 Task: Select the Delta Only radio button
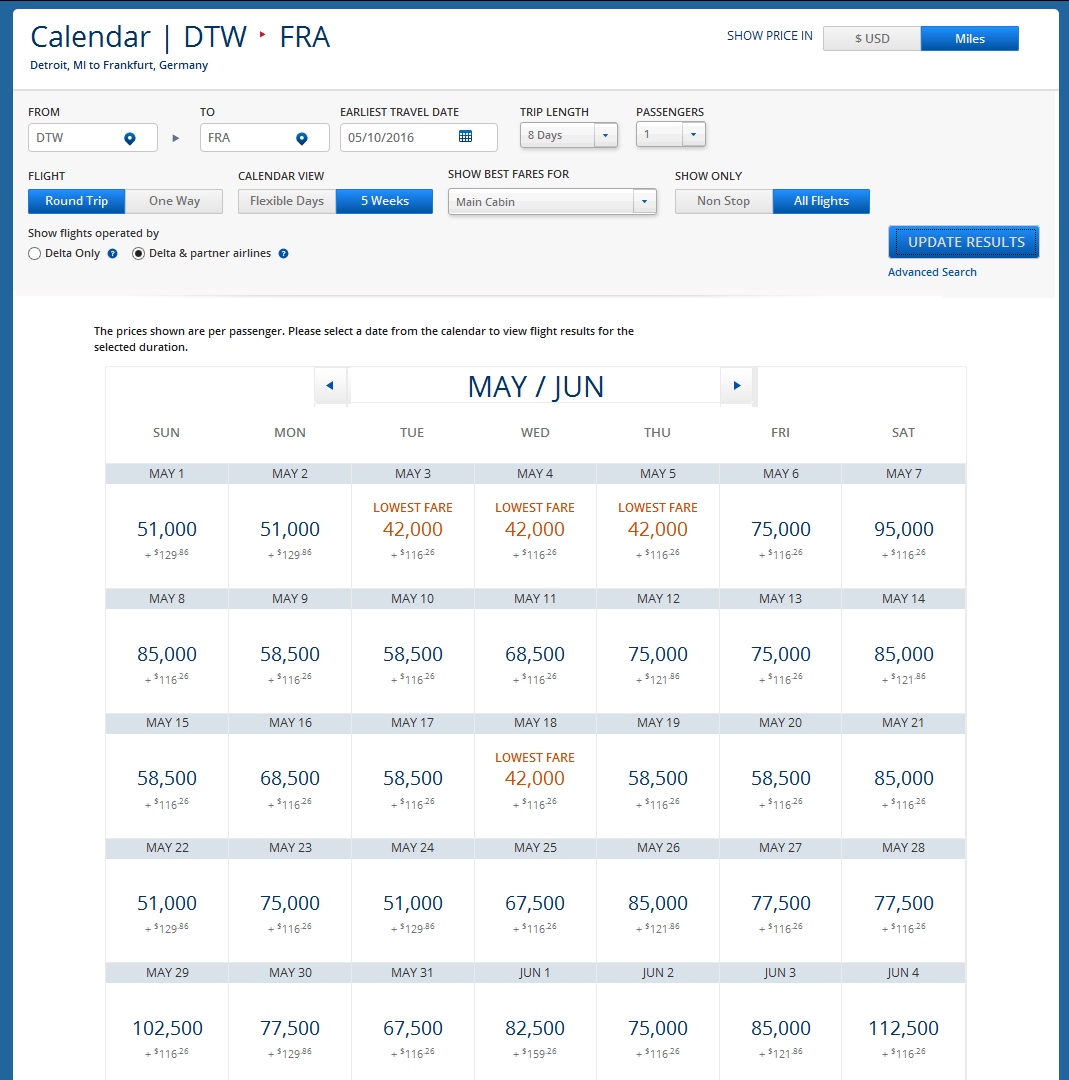click(x=36, y=254)
